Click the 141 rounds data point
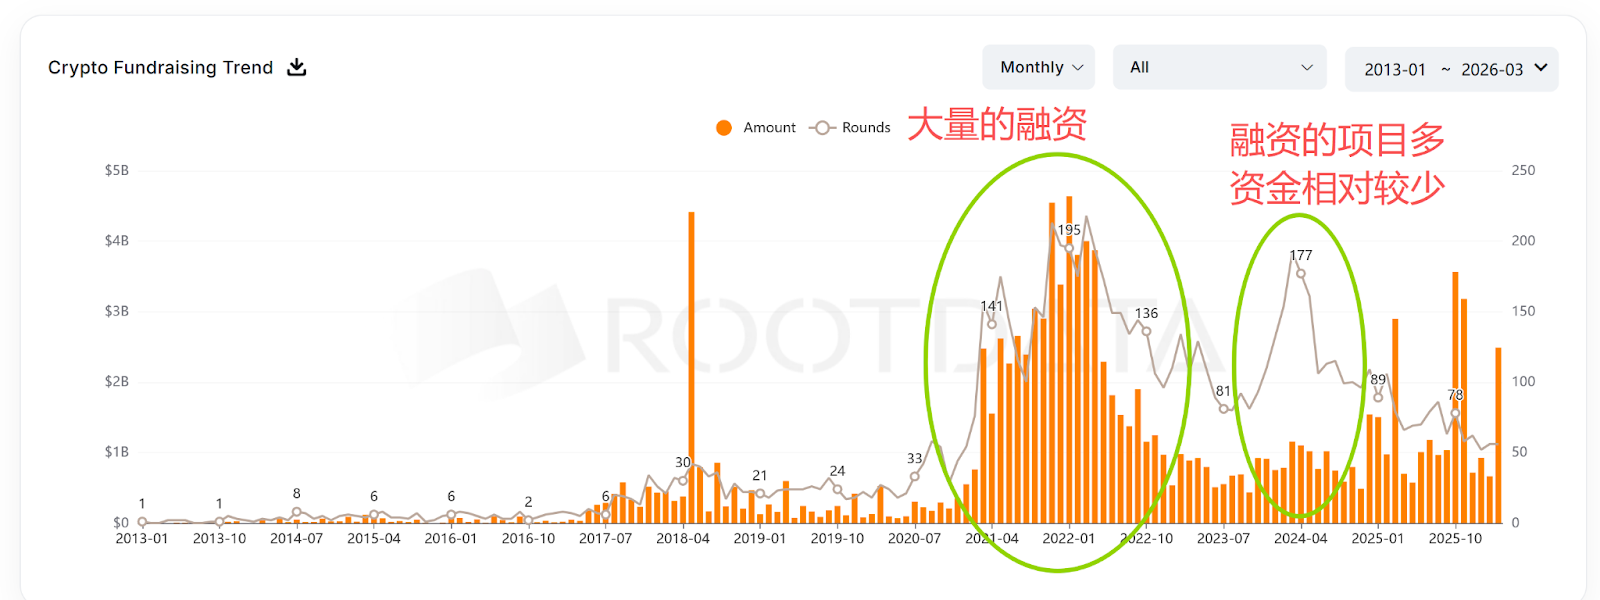 [992, 324]
